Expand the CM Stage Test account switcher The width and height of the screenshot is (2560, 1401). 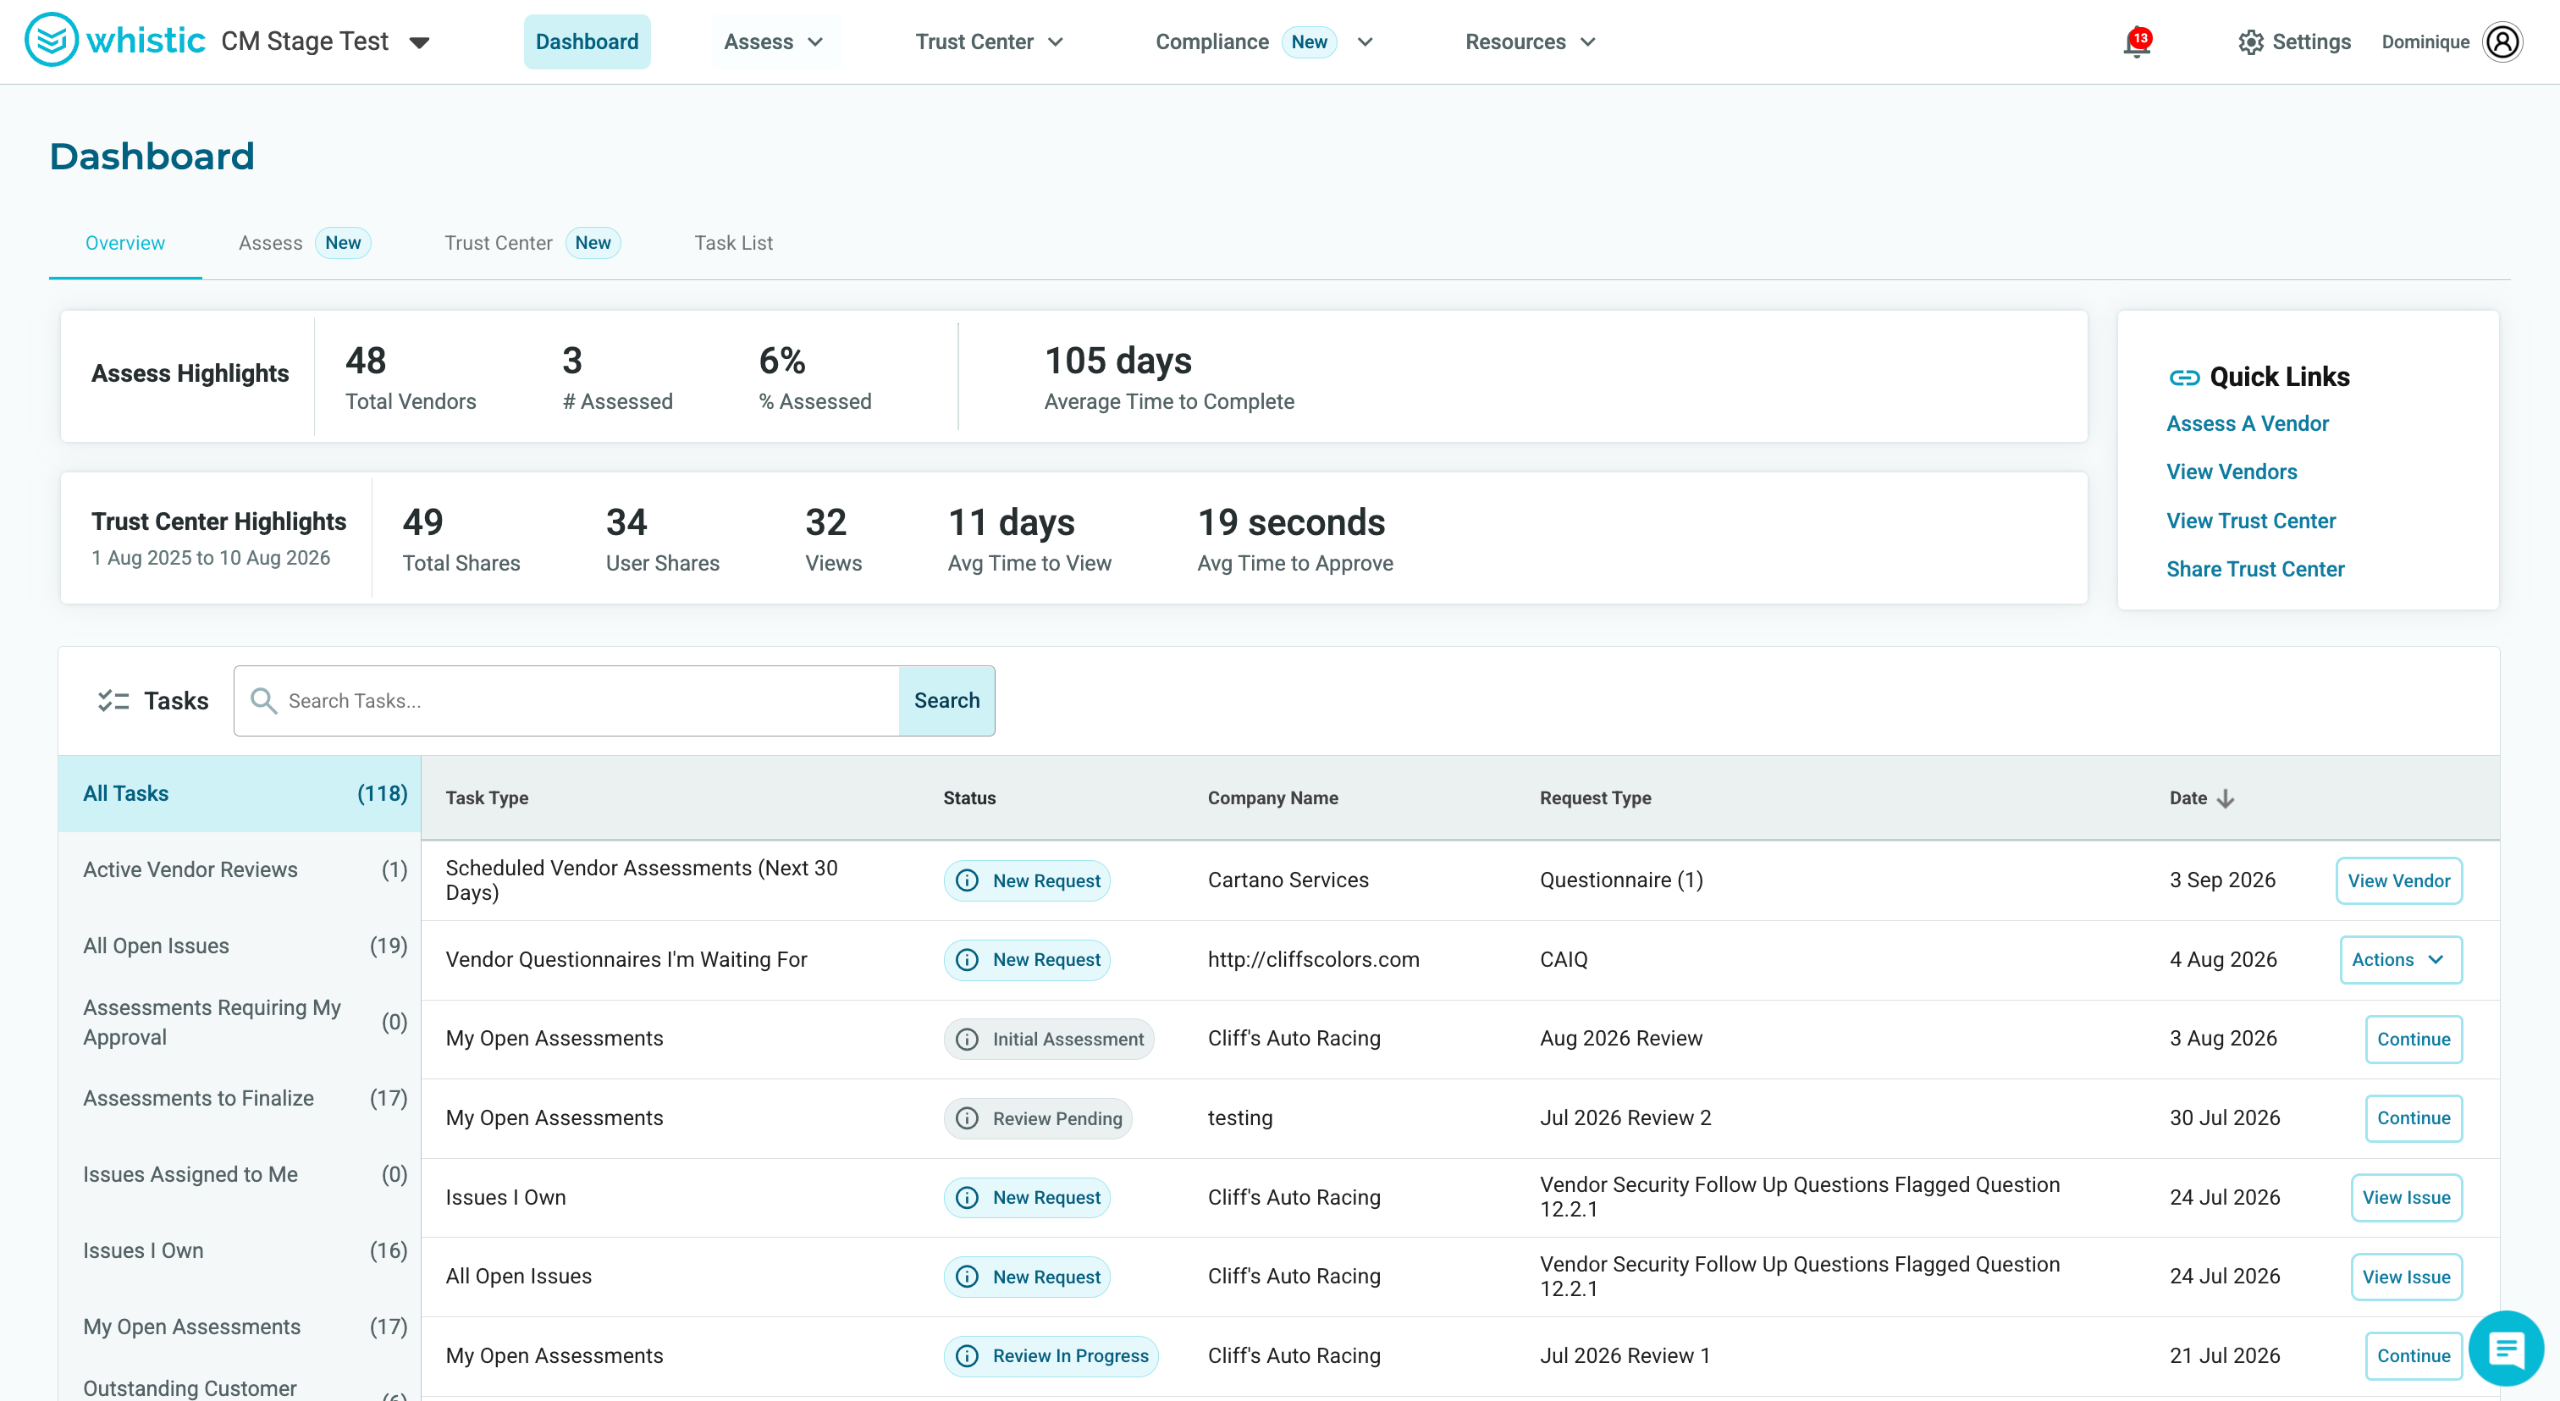coord(419,42)
